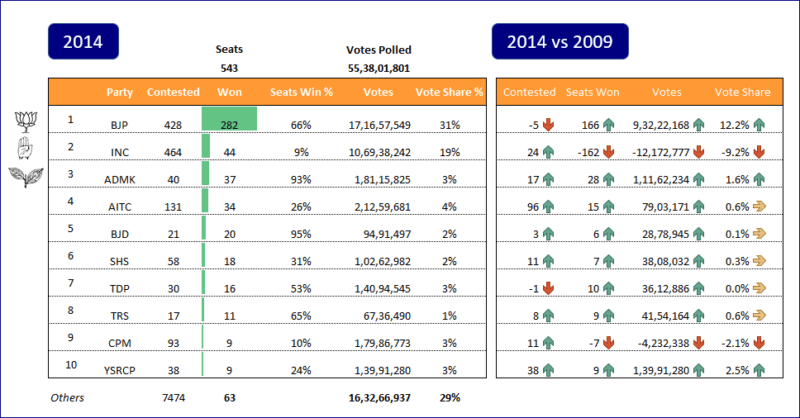Click the sideways arrow beside 0.3% vote share
This screenshot has width=800, height=418.
coord(759,261)
